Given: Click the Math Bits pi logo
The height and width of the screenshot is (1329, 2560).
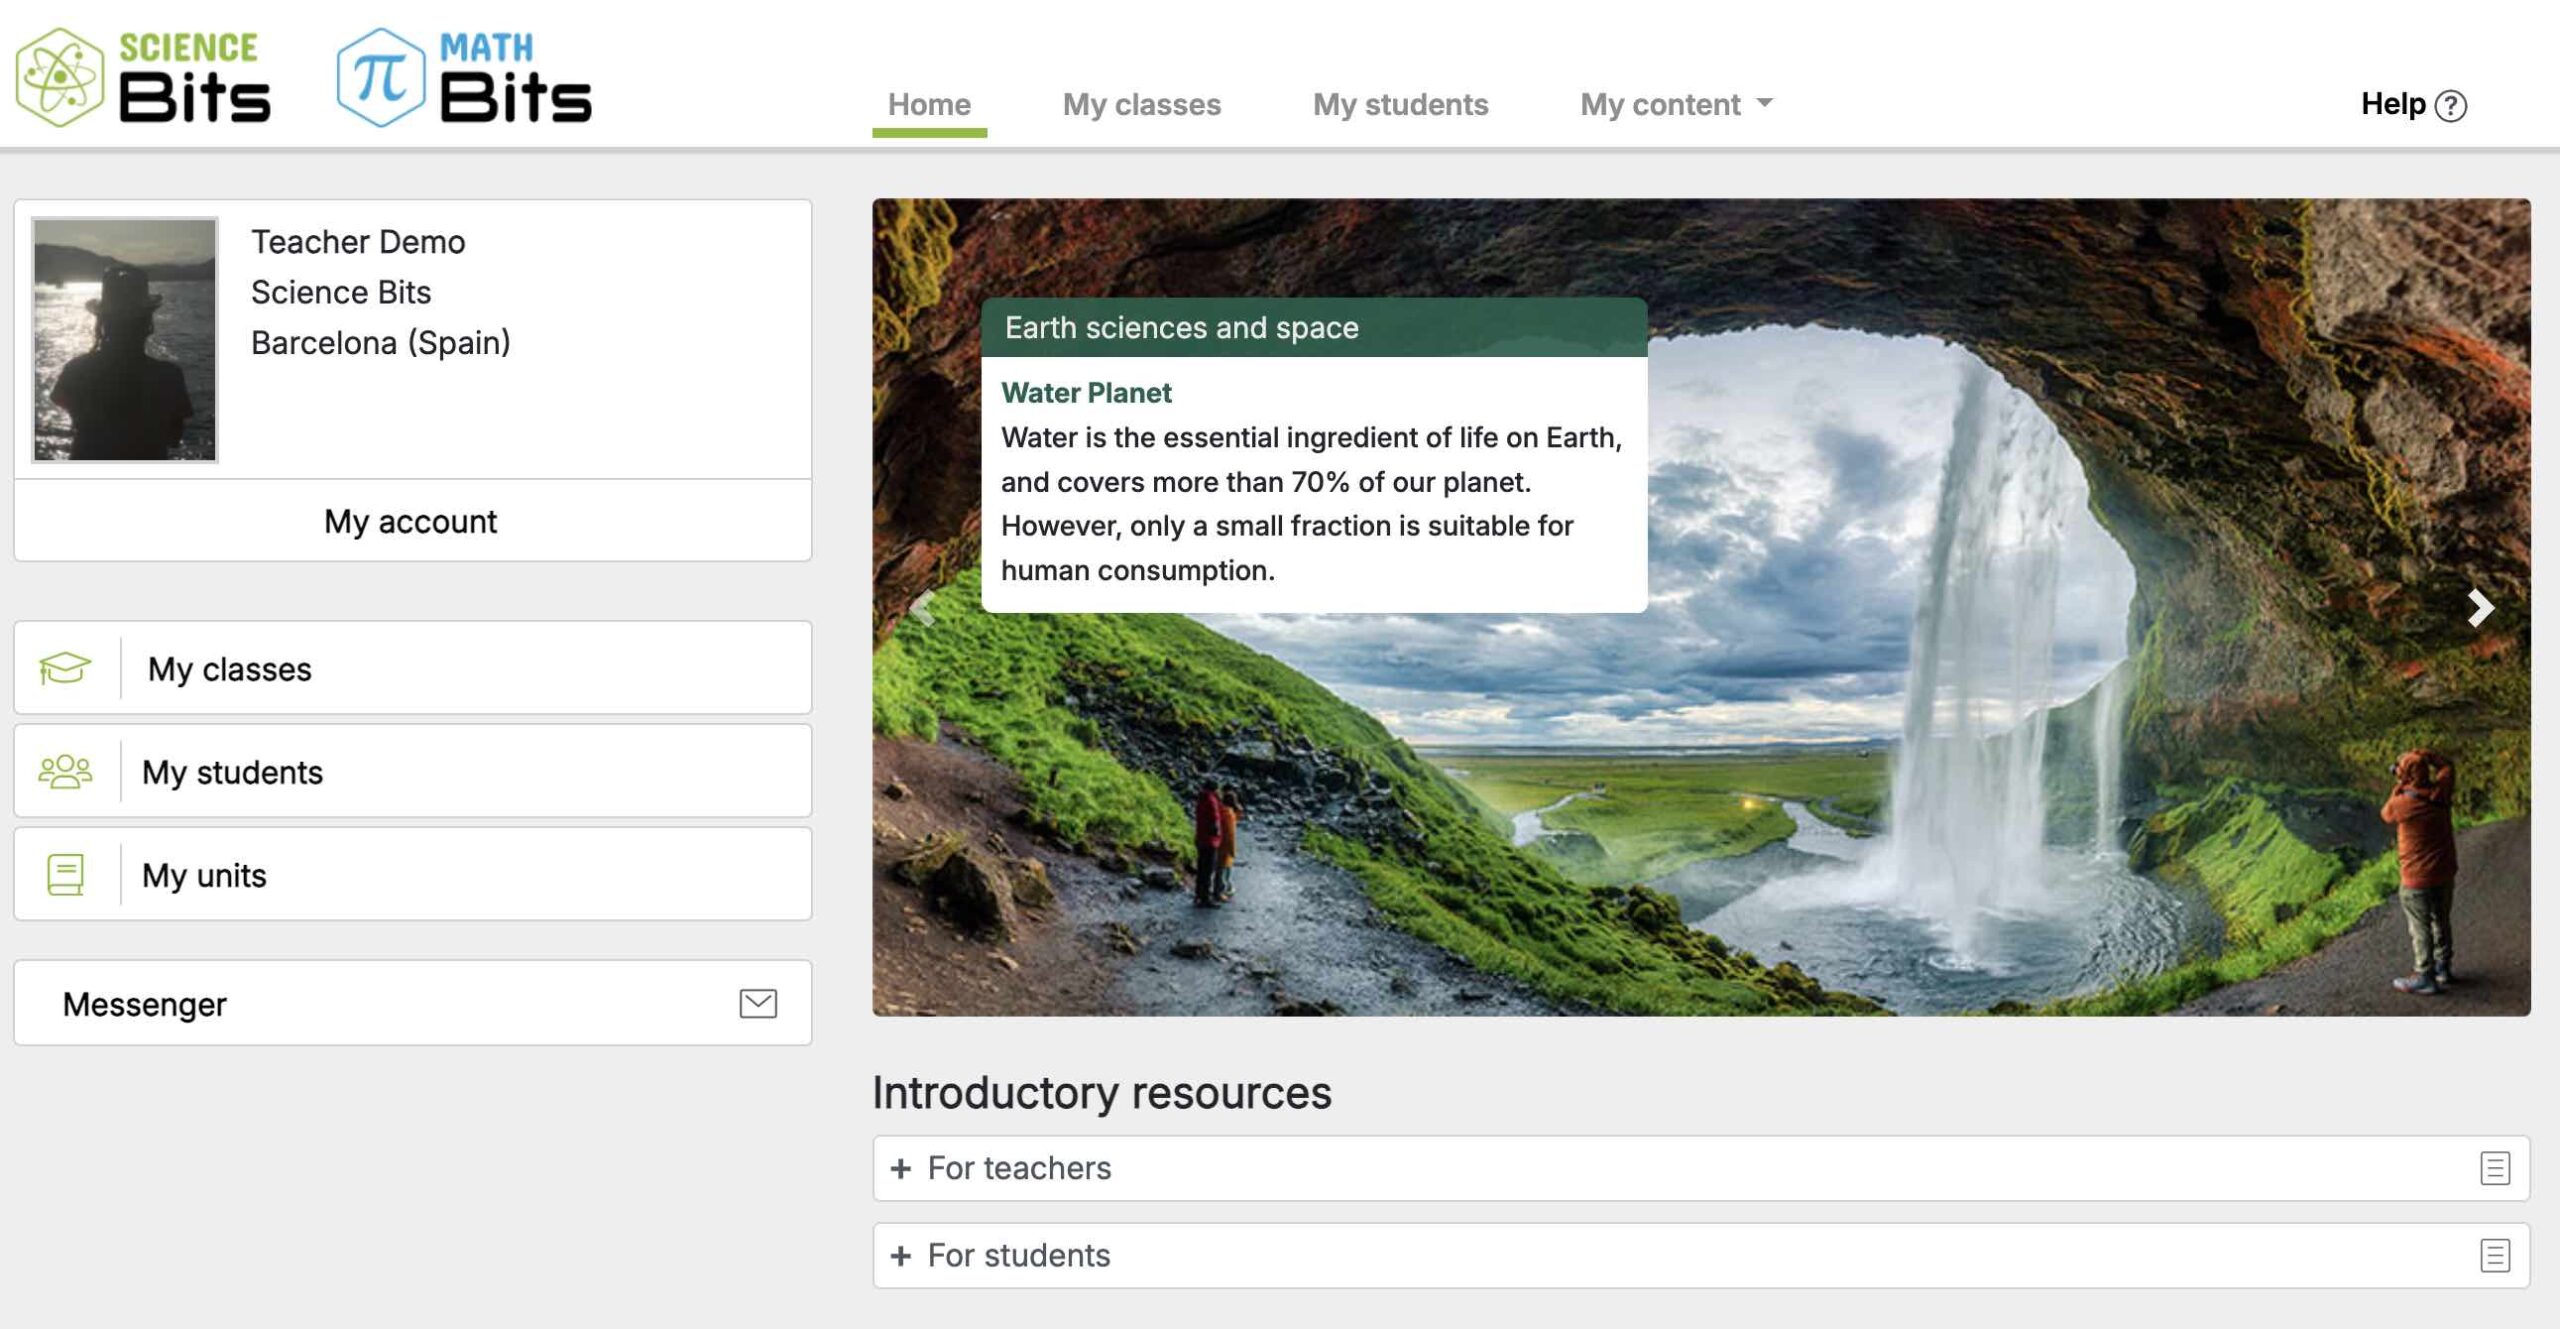Looking at the screenshot, I should coord(380,77).
